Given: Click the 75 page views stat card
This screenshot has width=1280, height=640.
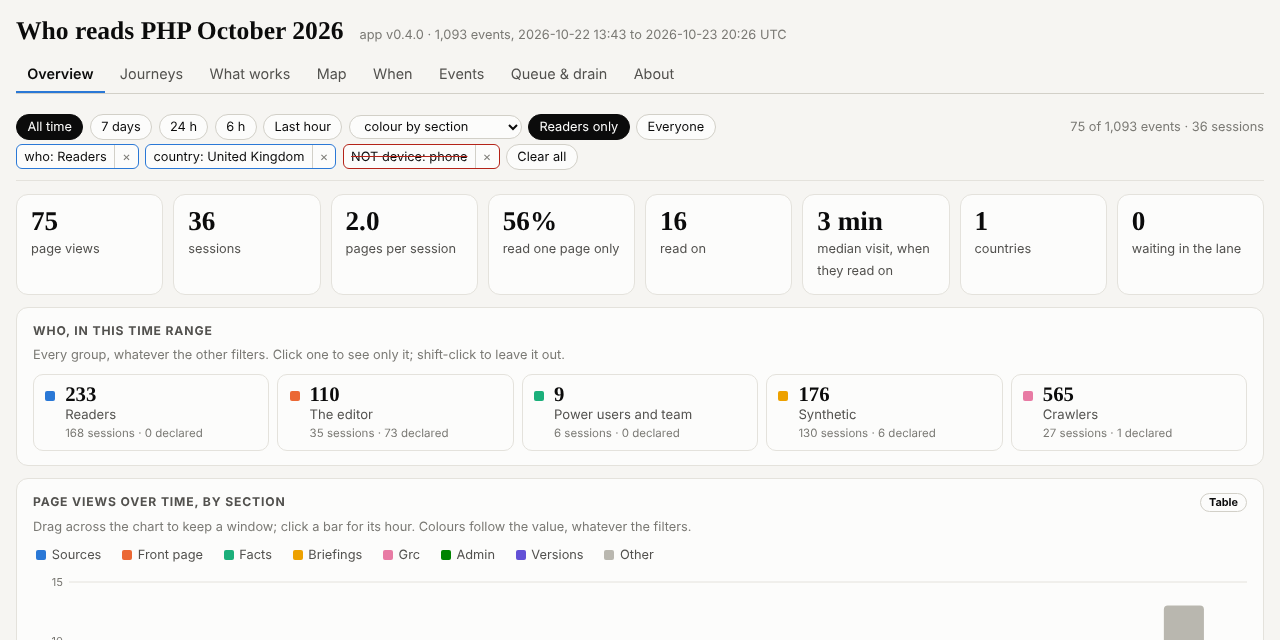Looking at the screenshot, I should 89,244.
